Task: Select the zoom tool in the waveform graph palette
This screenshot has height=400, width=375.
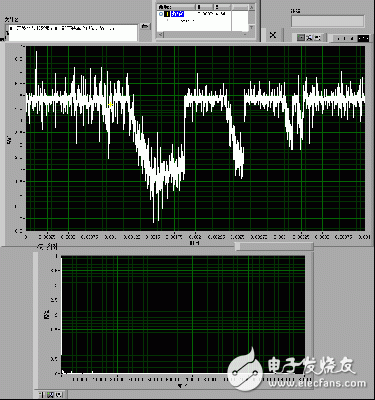Action: [x=309, y=38]
